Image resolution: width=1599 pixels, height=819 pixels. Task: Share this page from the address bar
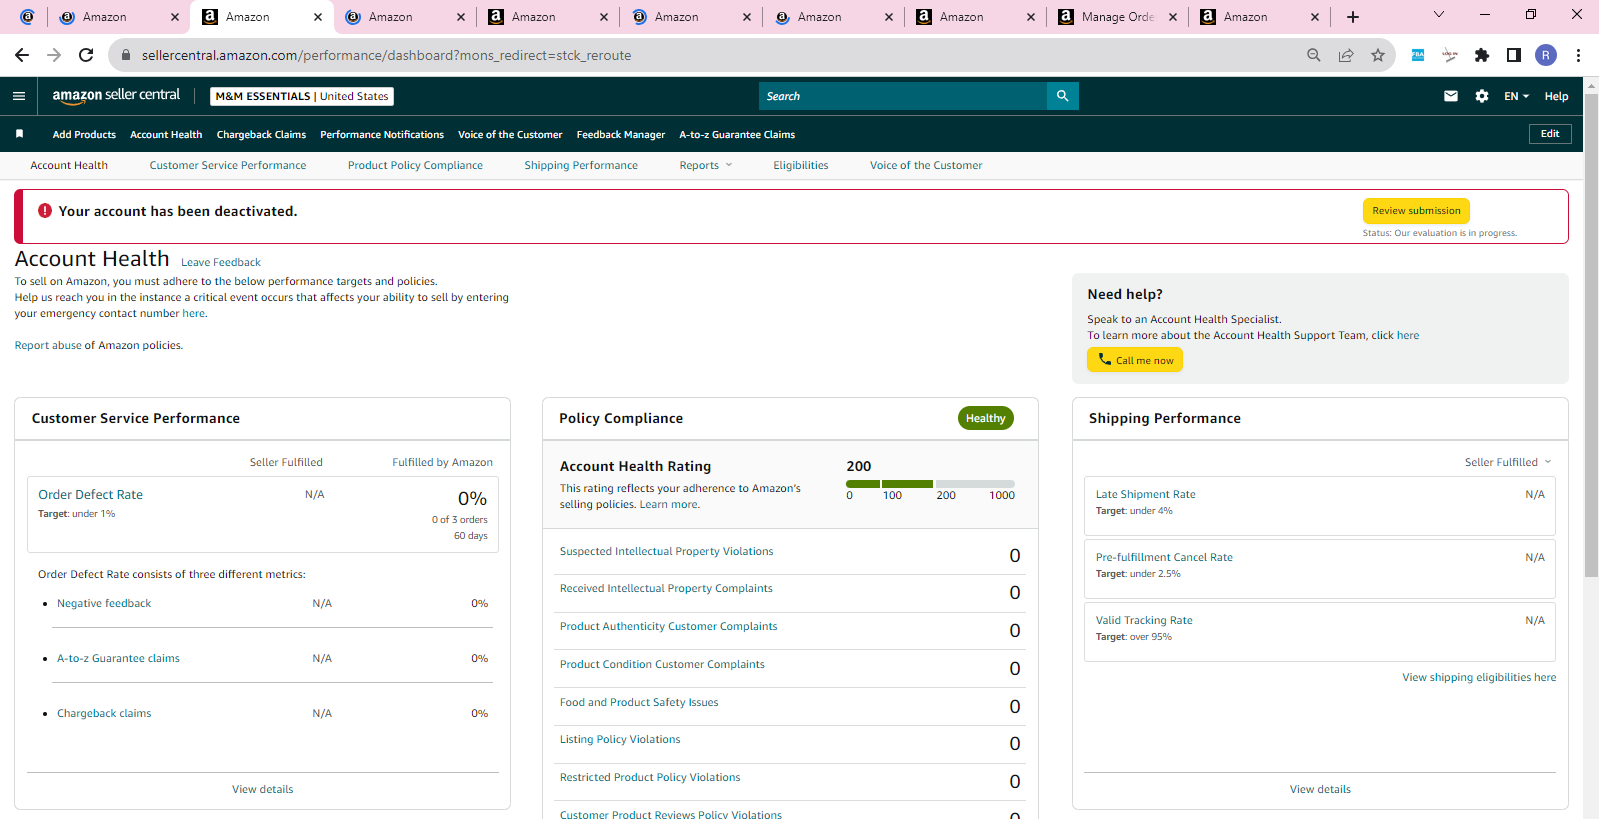[1346, 55]
